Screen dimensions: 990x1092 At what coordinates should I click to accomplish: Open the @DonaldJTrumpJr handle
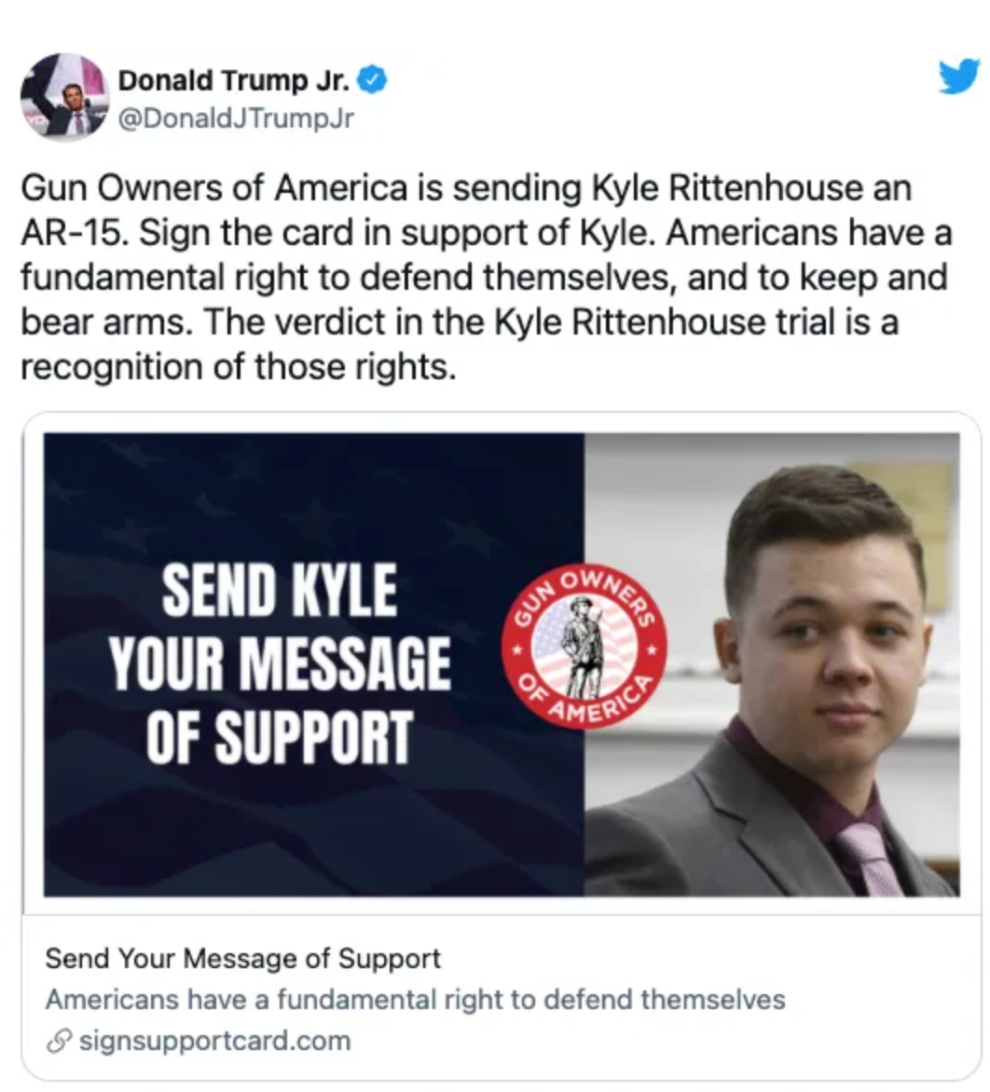[x=236, y=118]
